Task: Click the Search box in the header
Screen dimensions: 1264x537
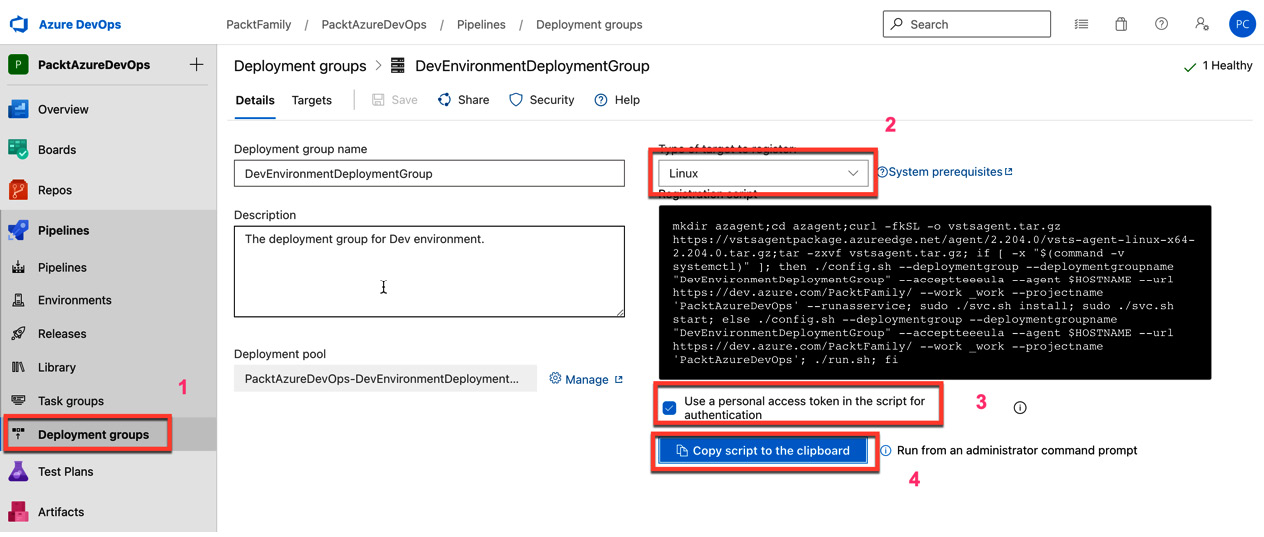Action: [967, 24]
